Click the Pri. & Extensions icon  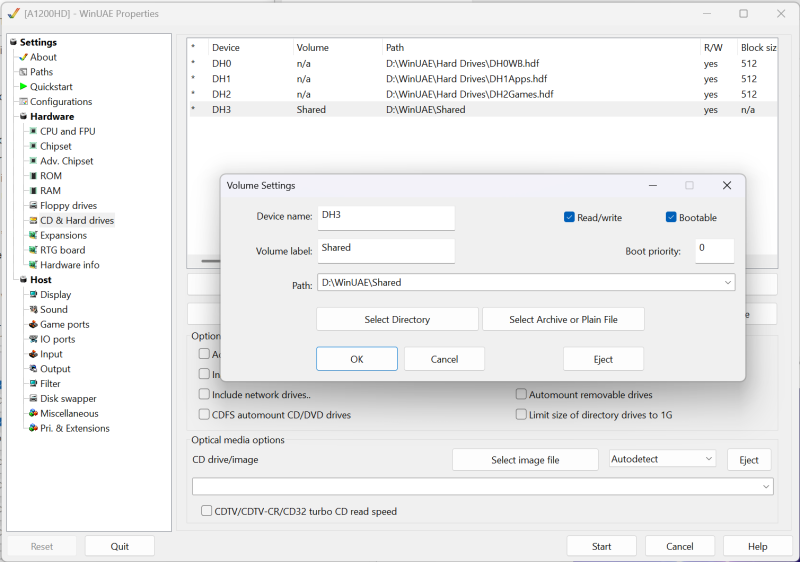point(33,427)
